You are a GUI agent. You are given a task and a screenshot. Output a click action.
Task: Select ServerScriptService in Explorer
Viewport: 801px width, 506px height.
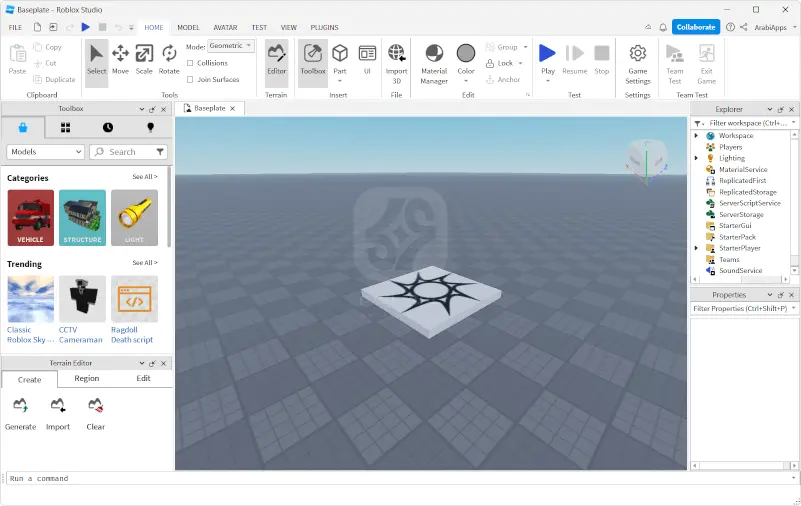point(749,203)
